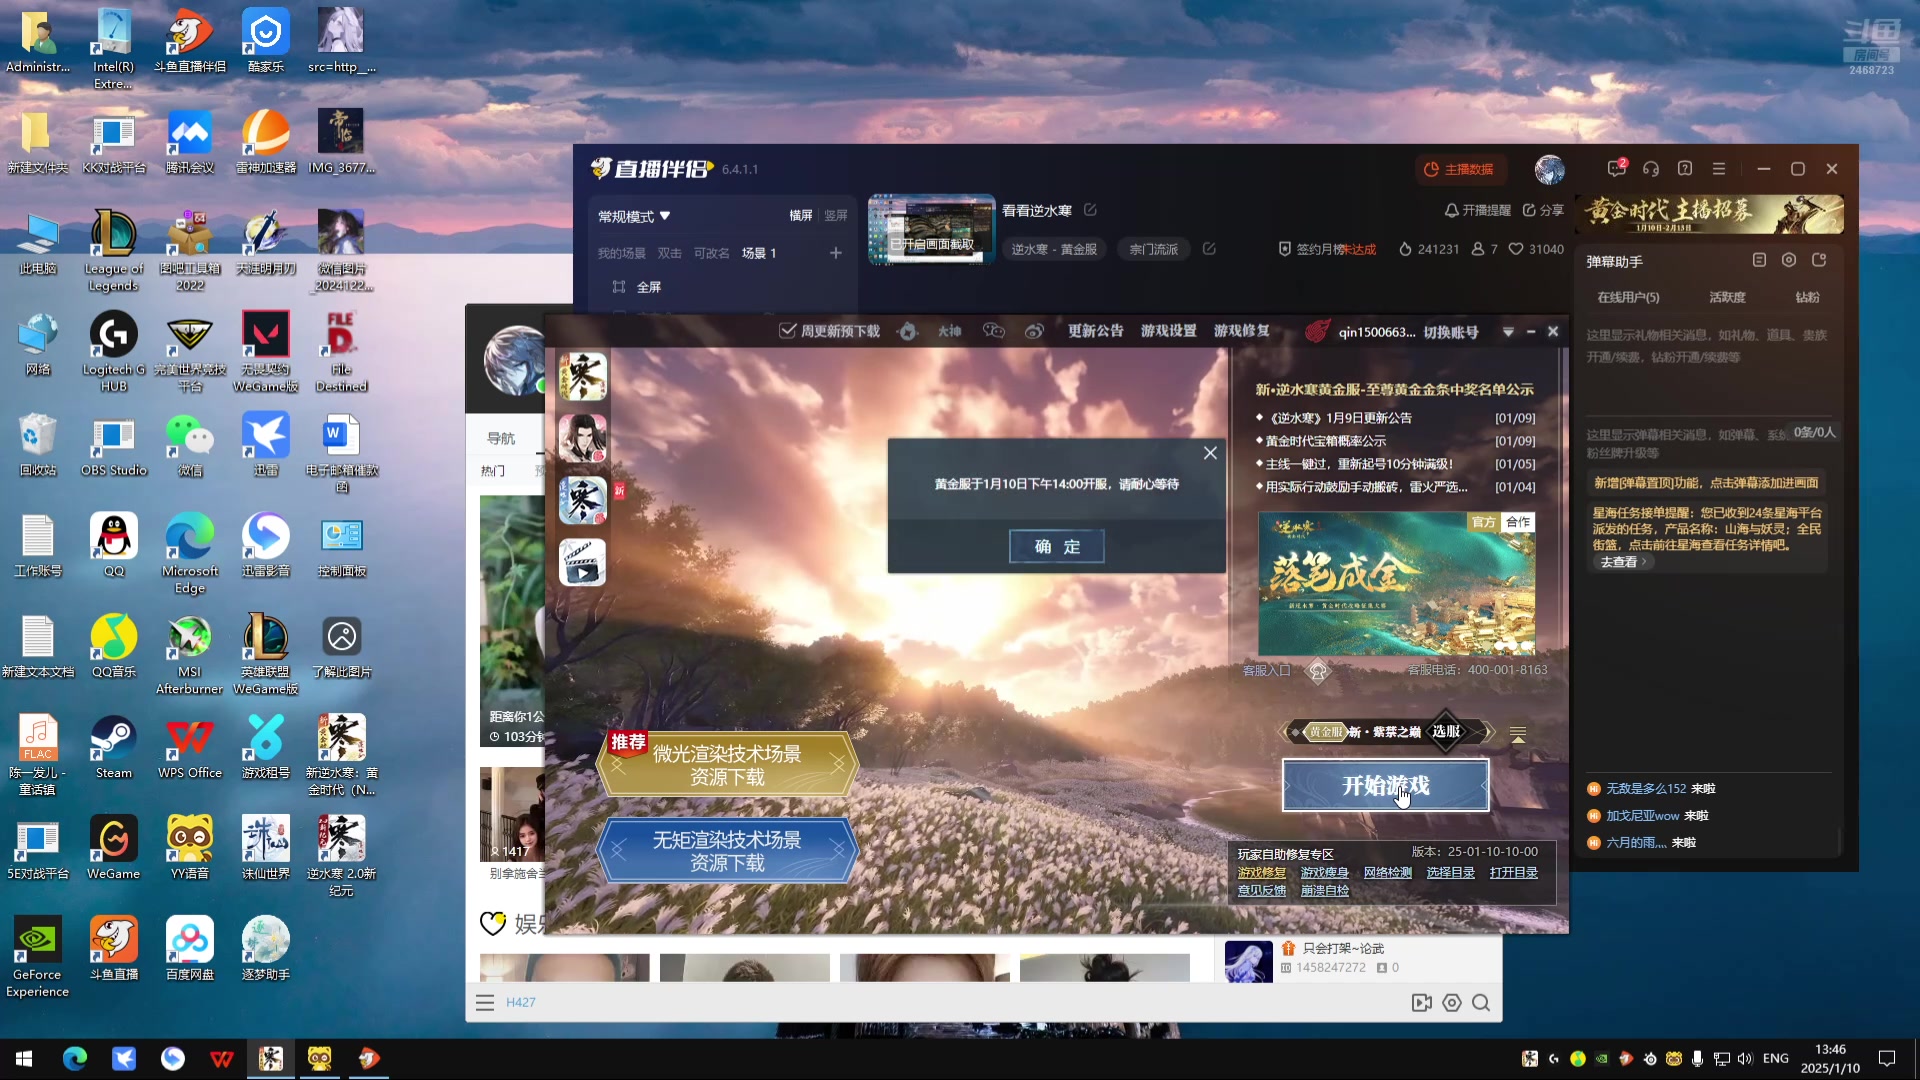Image resolution: width=1920 pixels, height=1080 pixels.
Task: Click the 开播提醒 bell button
Action: tap(1477, 210)
